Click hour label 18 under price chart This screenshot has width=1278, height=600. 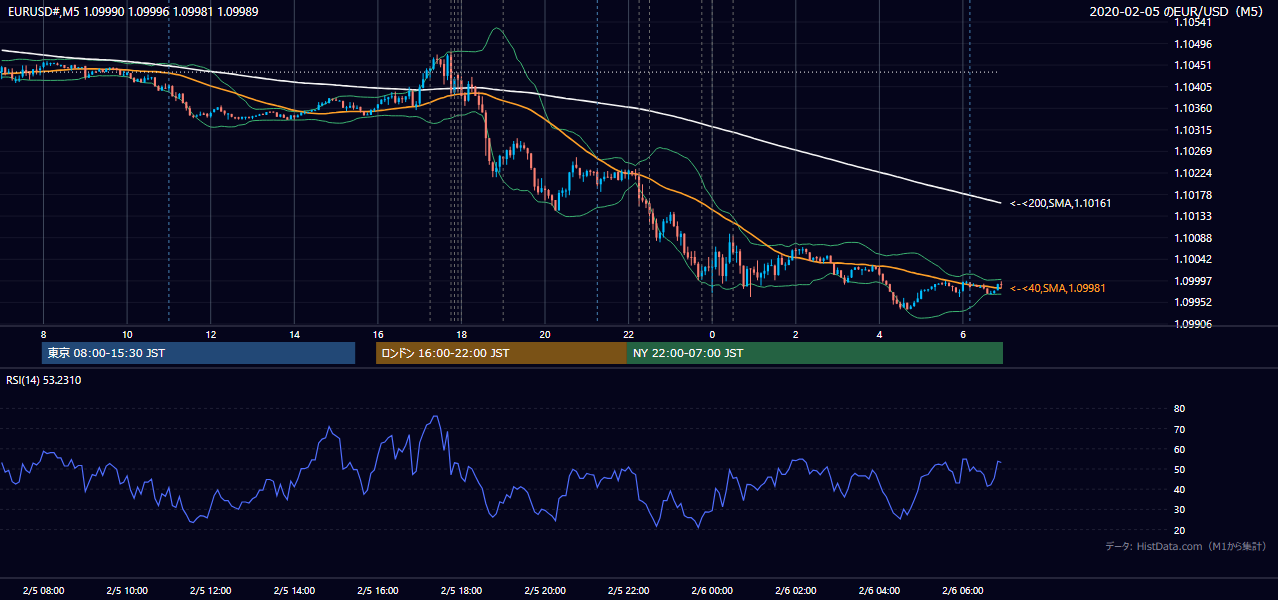click(x=461, y=334)
